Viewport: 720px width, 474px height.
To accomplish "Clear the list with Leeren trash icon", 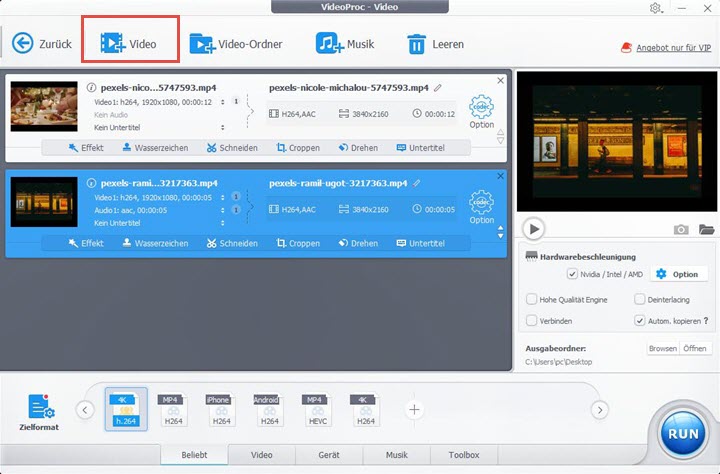I will [x=435, y=44].
